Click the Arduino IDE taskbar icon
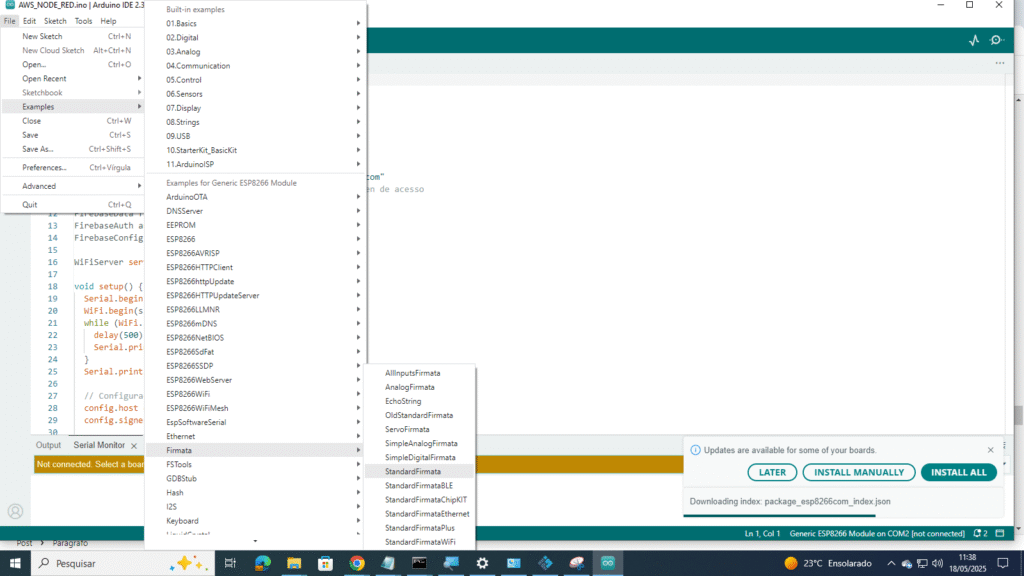Image resolution: width=1024 pixels, height=576 pixels. [x=606, y=563]
